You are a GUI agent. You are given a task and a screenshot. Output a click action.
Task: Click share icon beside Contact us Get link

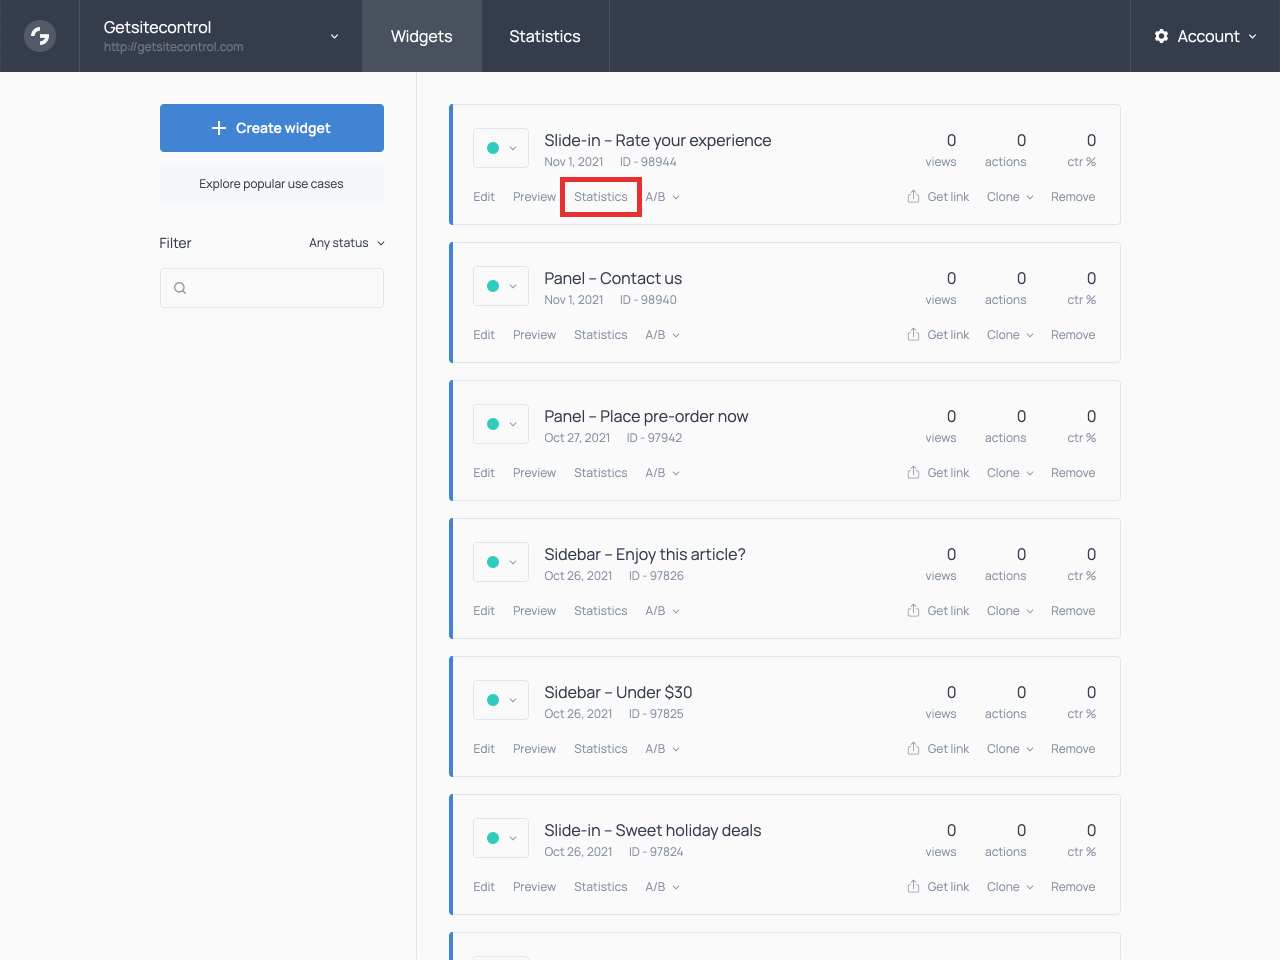tap(913, 335)
